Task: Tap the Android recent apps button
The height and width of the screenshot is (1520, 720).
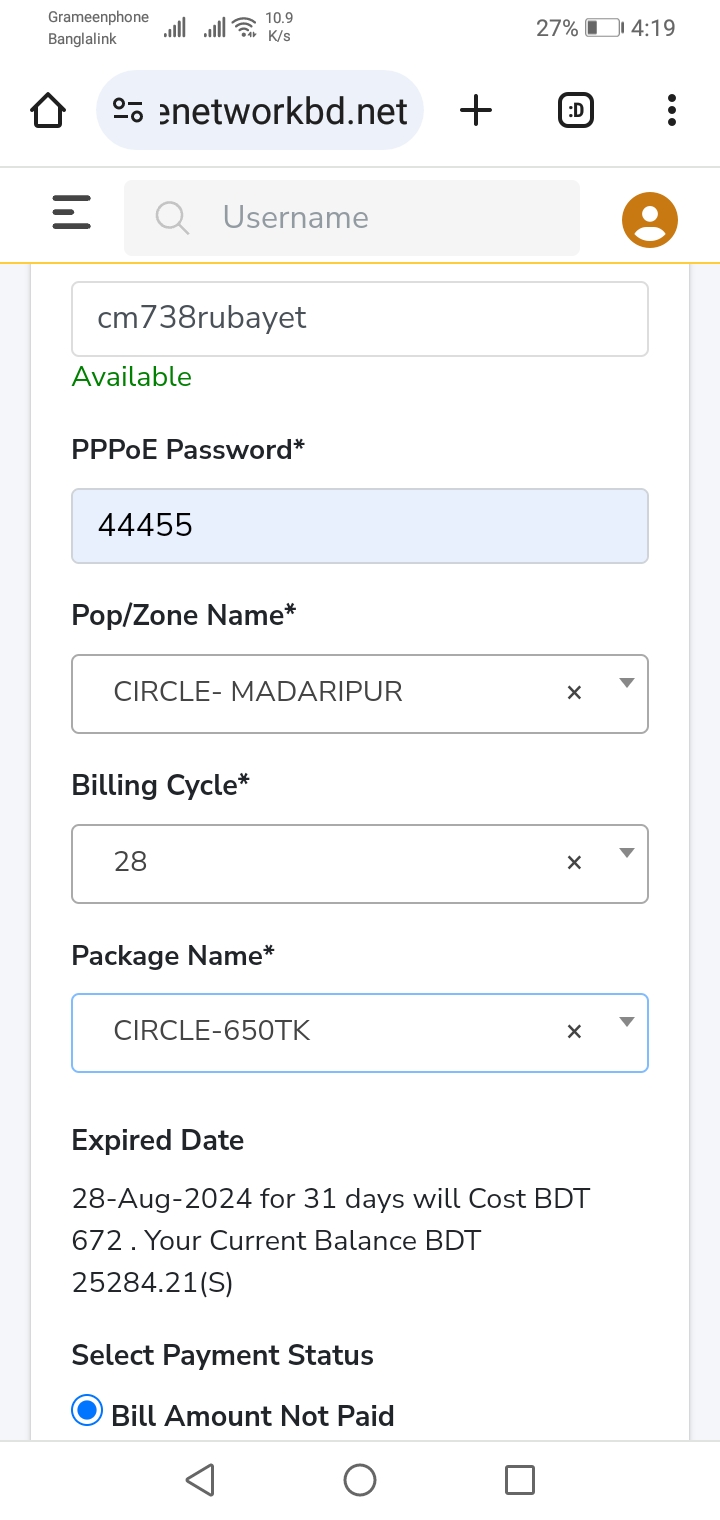Action: (520, 1480)
